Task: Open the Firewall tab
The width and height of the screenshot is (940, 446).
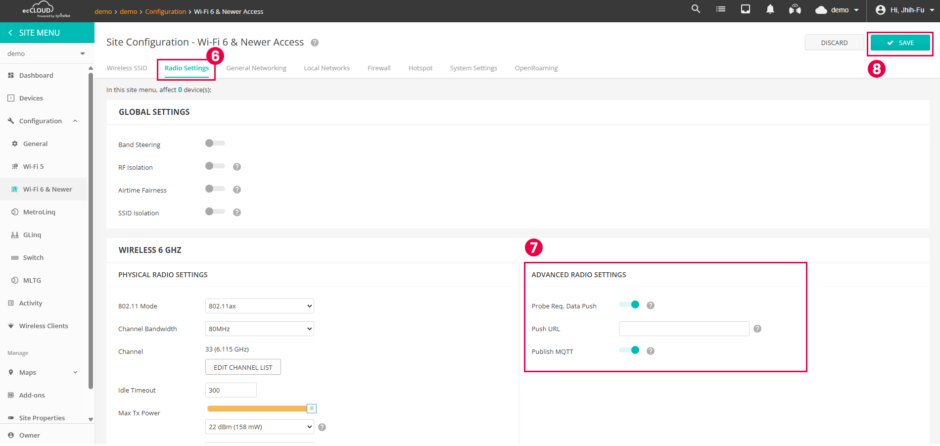Action: [x=379, y=68]
